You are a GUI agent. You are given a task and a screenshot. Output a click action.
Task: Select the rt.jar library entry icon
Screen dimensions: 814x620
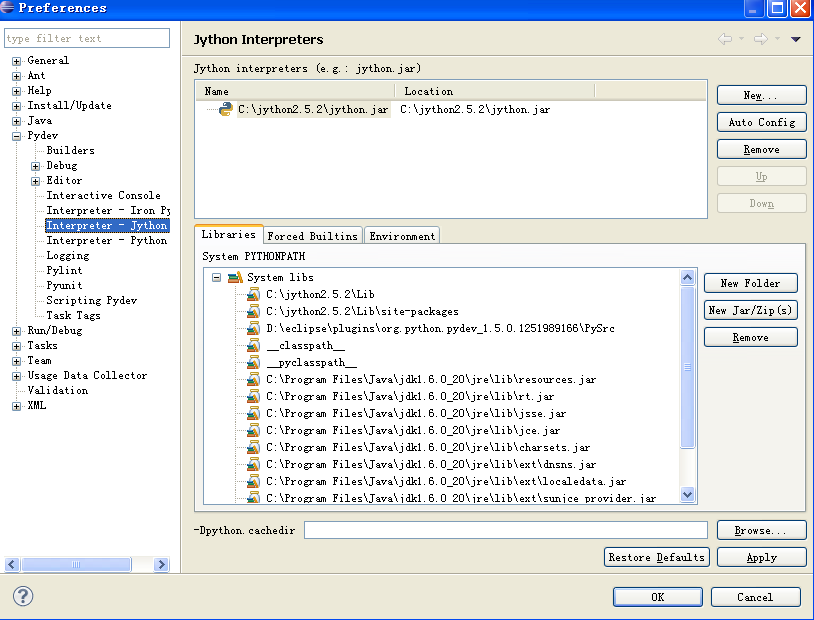[253, 396]
